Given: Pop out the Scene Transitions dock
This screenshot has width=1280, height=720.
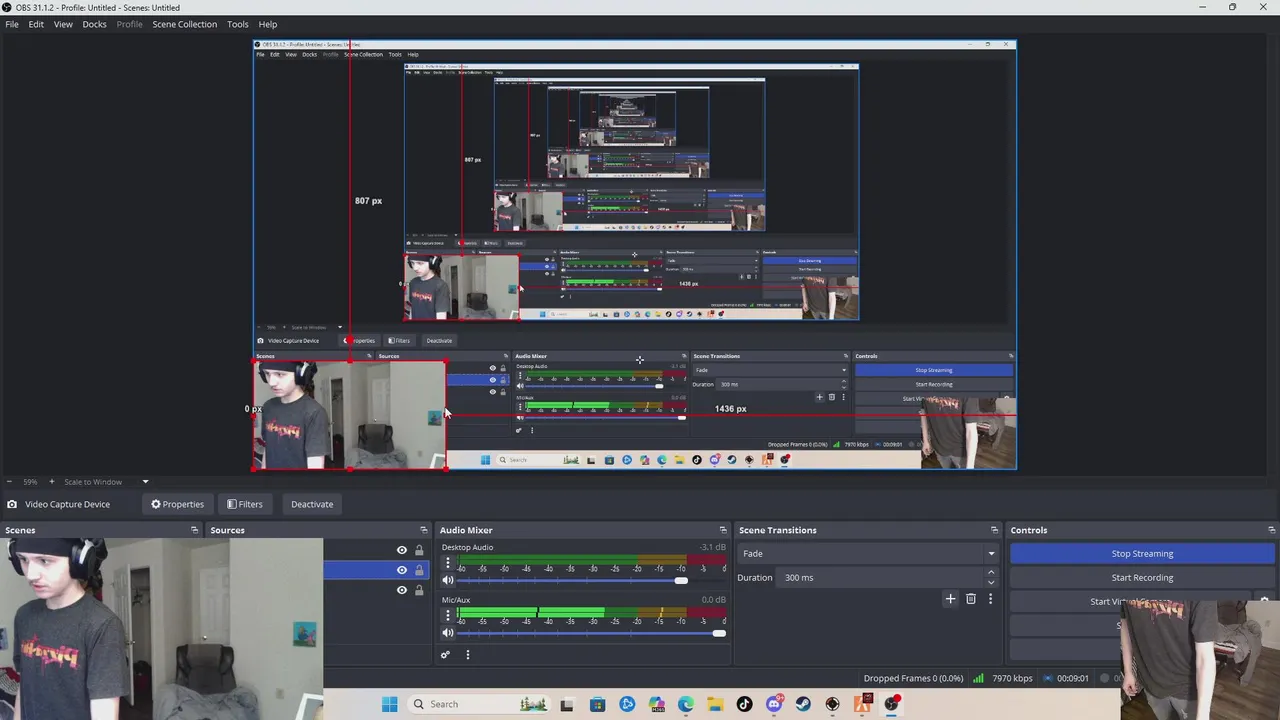Looking at the screenshot, I should [994, 530].
